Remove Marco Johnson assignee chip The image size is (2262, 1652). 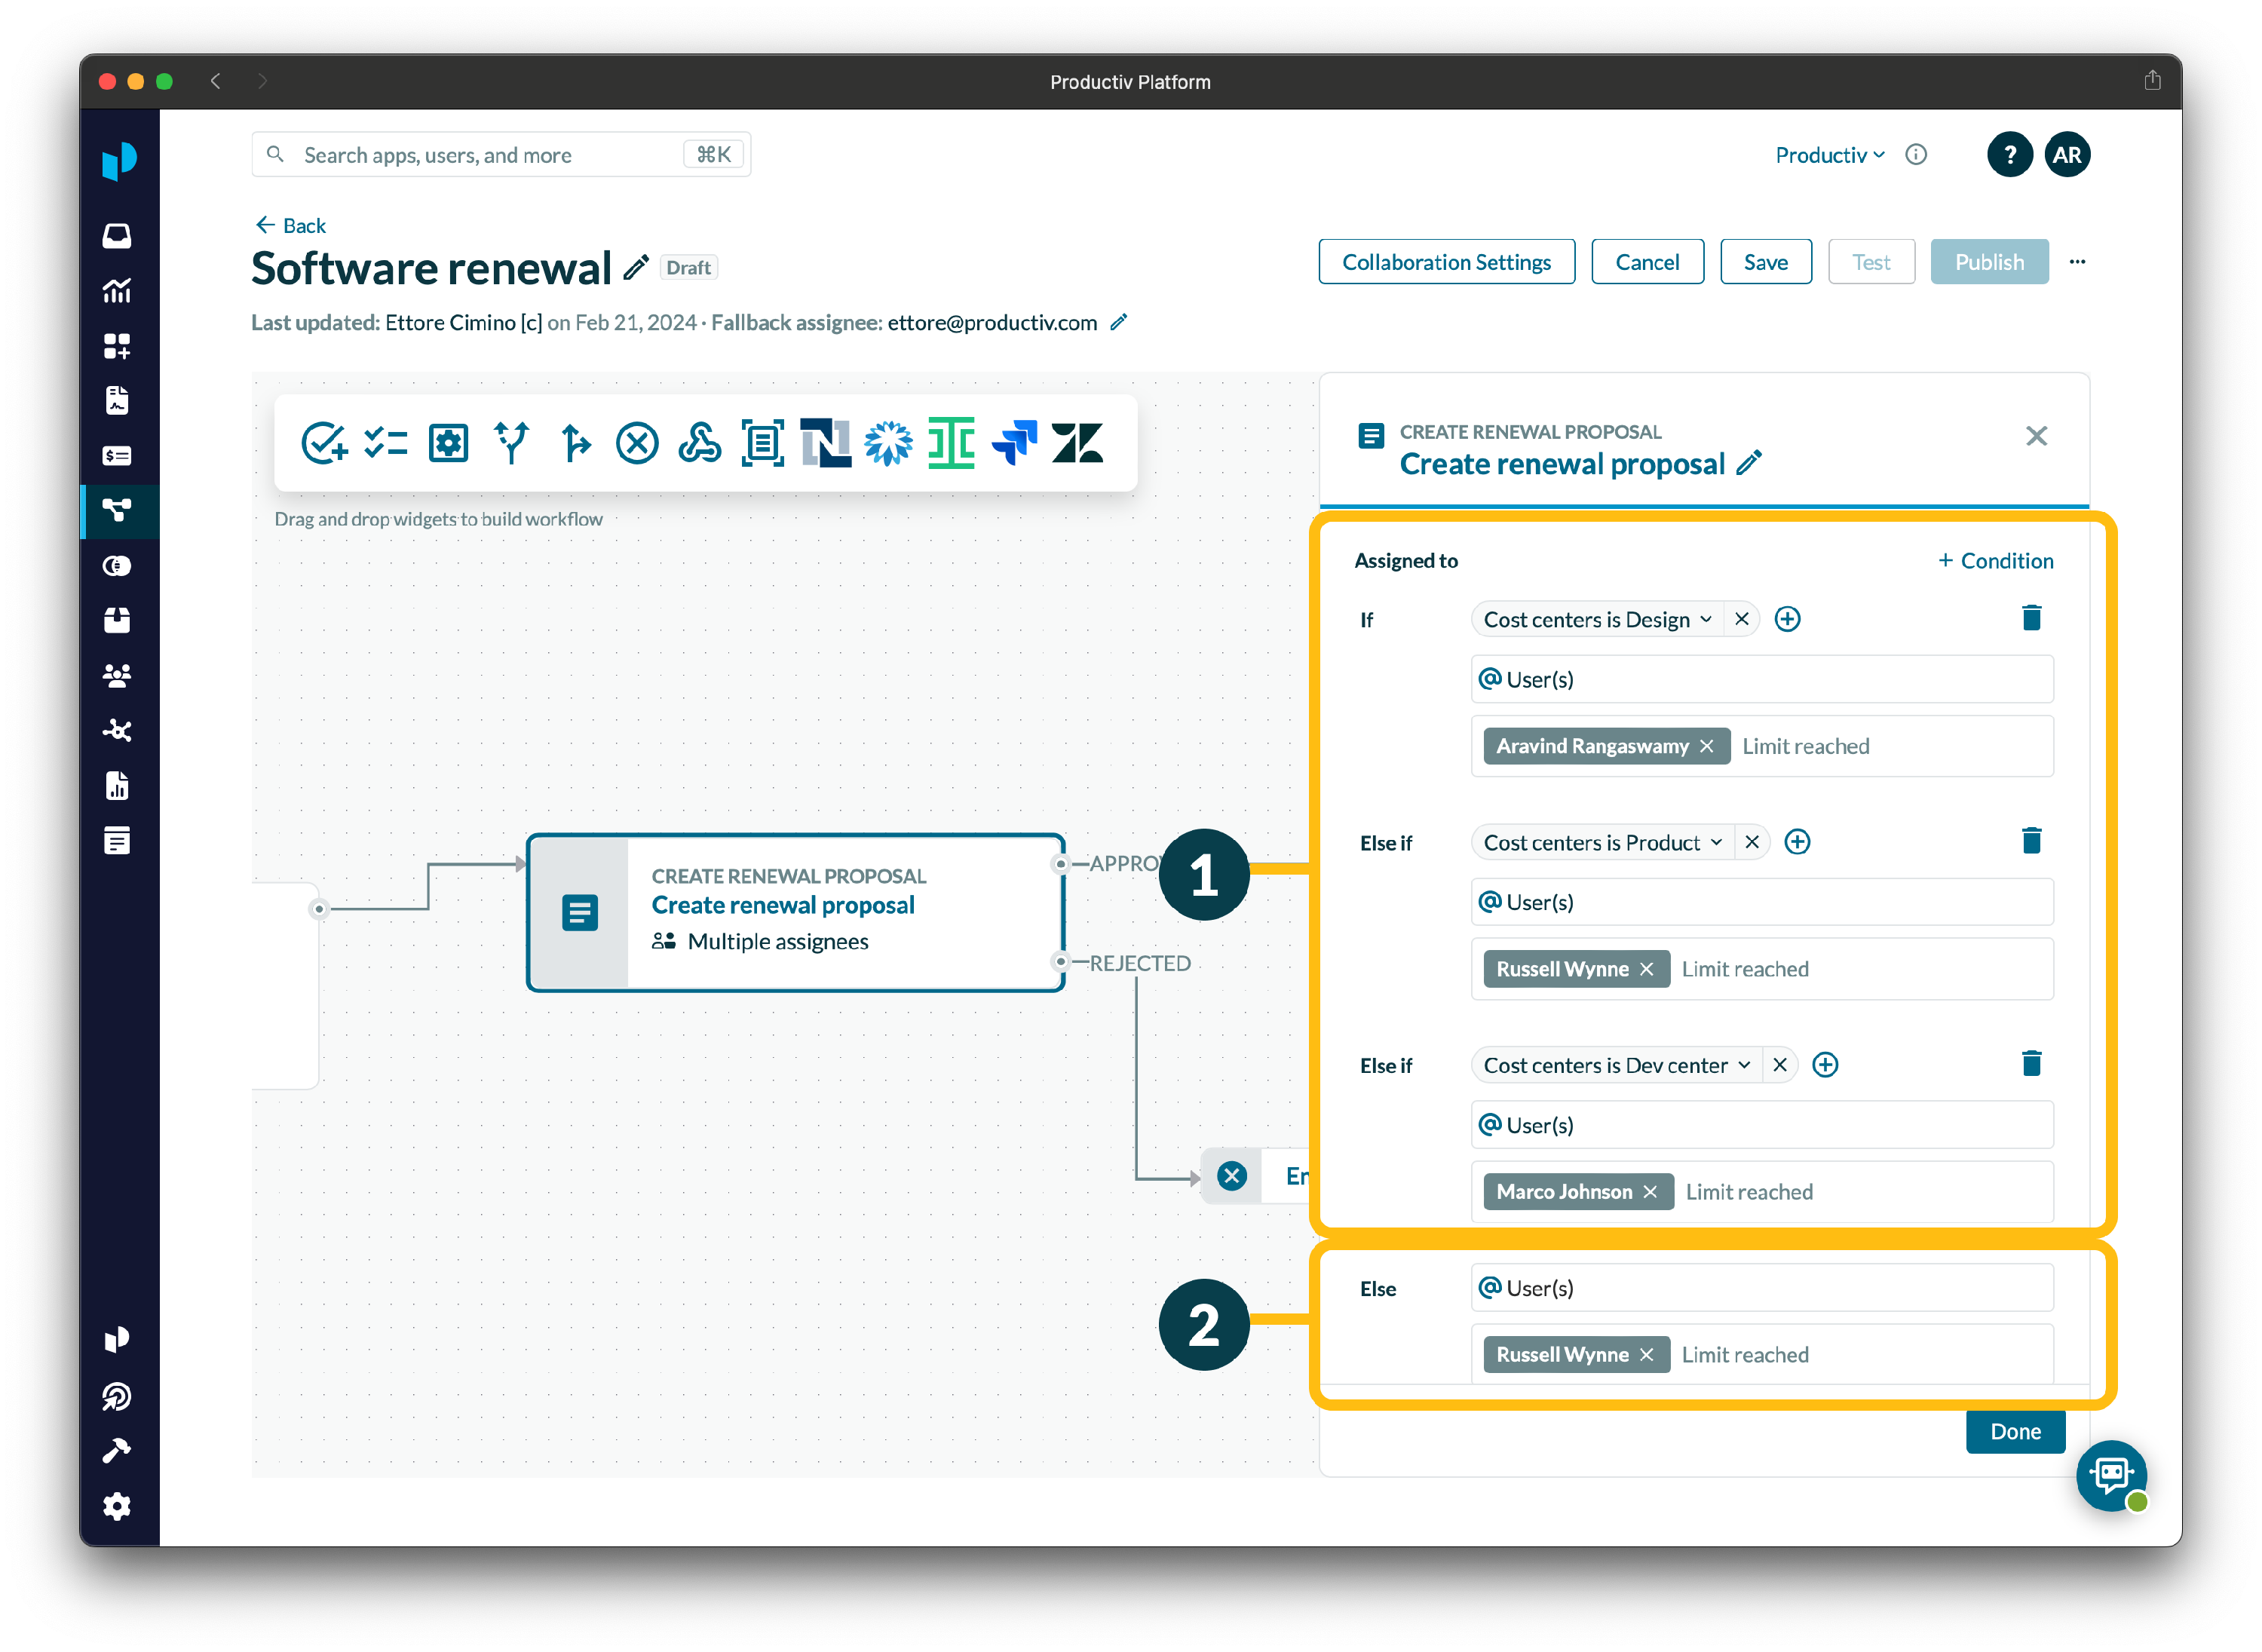click(x=1650, y=1192)
